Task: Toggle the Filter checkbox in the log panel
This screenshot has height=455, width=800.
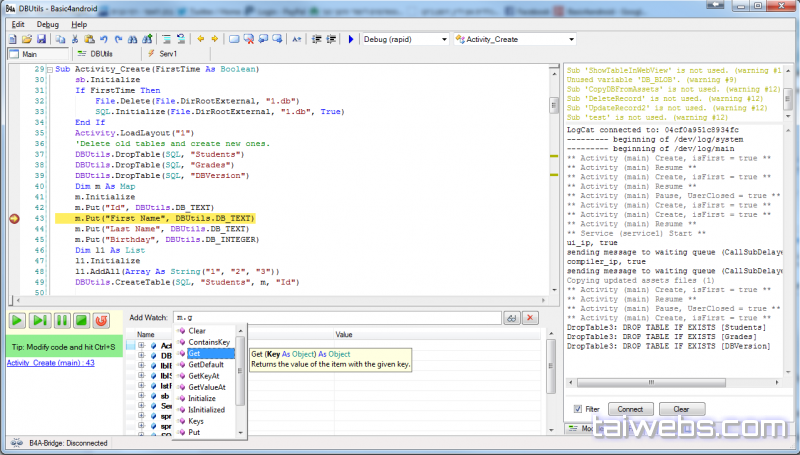Action: pyautogui.click(x=579, y=409)
